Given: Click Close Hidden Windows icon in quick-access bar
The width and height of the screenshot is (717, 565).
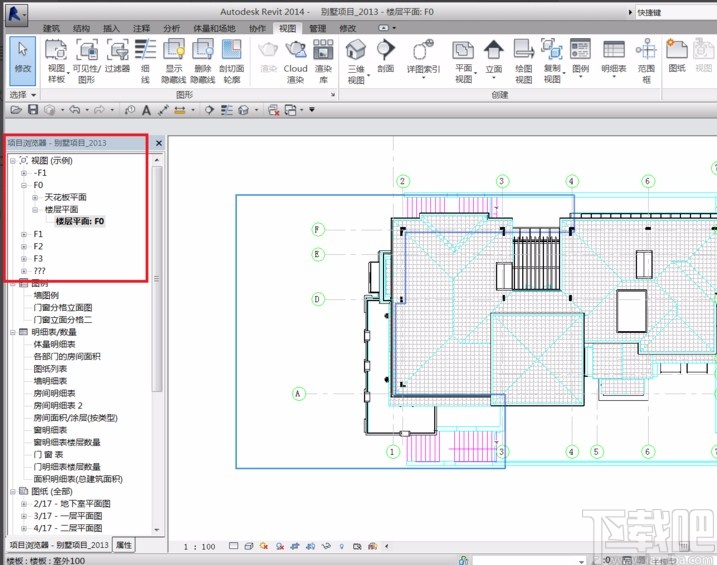Looking at the screenshot, I should 273,110.
